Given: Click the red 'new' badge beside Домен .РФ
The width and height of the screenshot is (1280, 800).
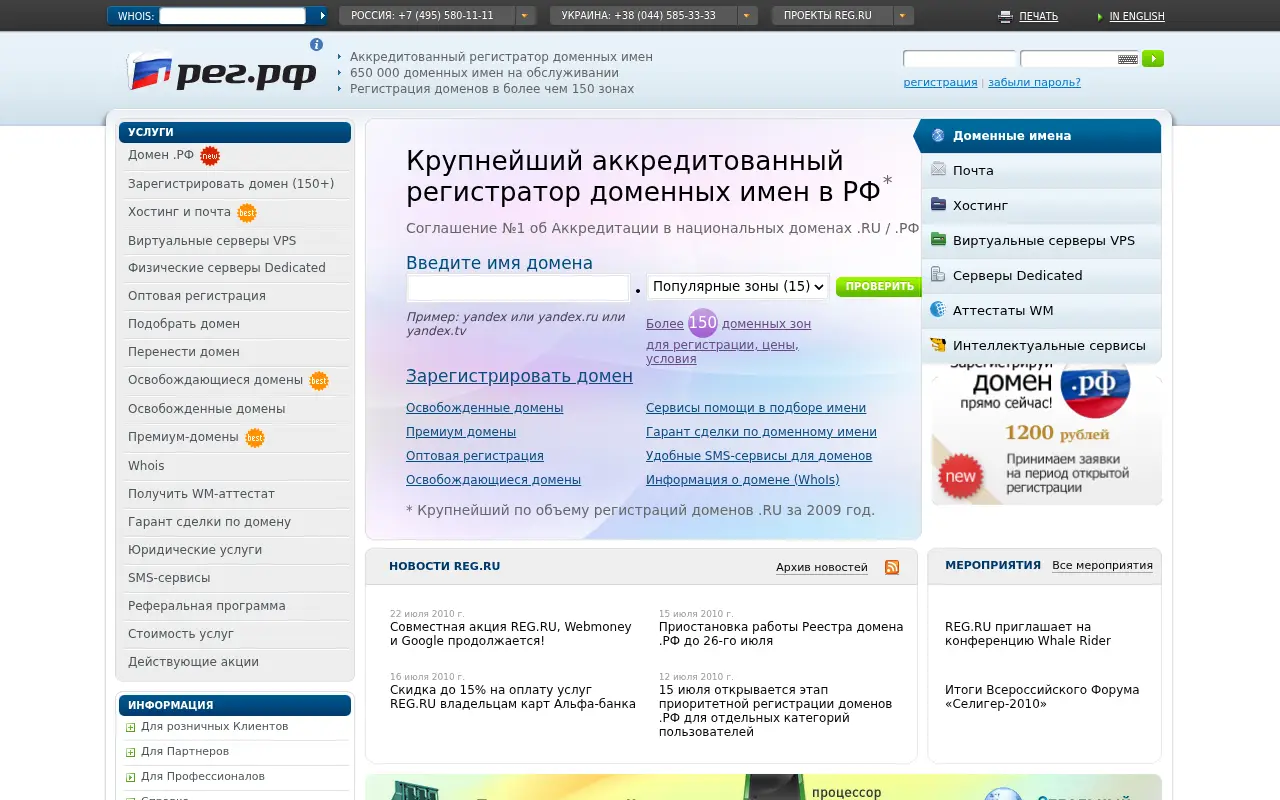Looking at the screenshot, I should (x=210, y=156).
